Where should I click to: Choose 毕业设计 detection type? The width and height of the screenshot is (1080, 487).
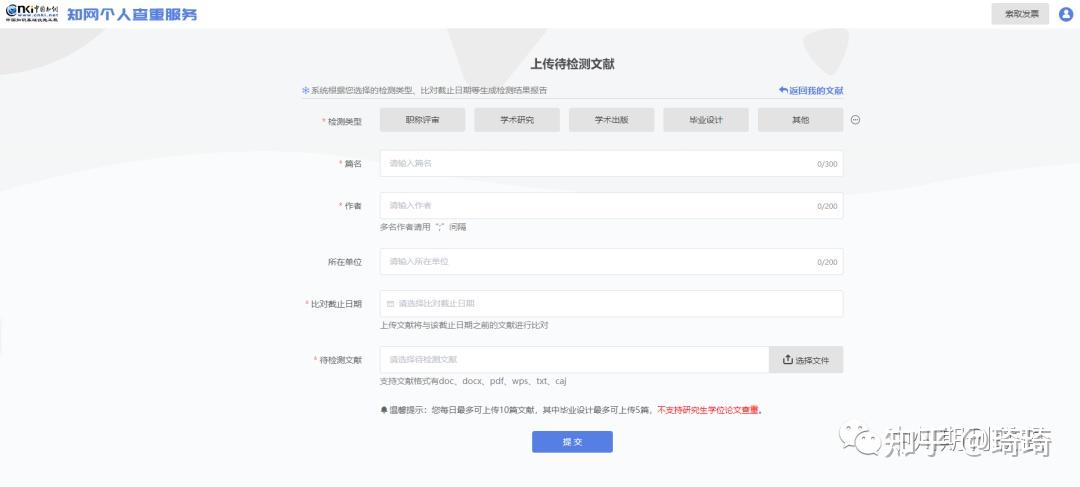tap(706, 119)
